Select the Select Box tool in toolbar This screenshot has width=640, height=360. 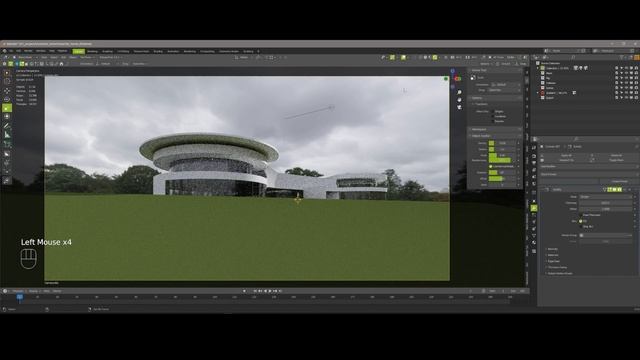[7, 73]
